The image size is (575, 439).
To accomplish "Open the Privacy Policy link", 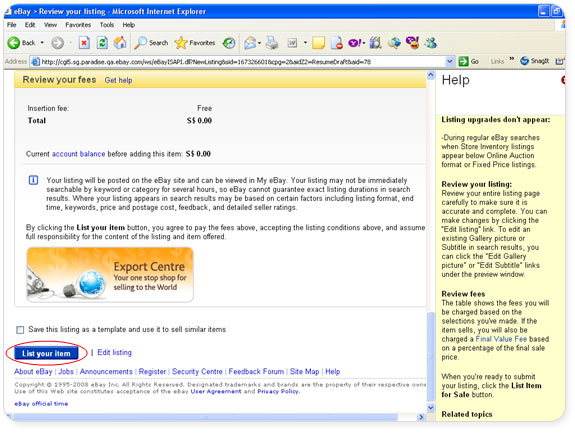I will [278, 391].
